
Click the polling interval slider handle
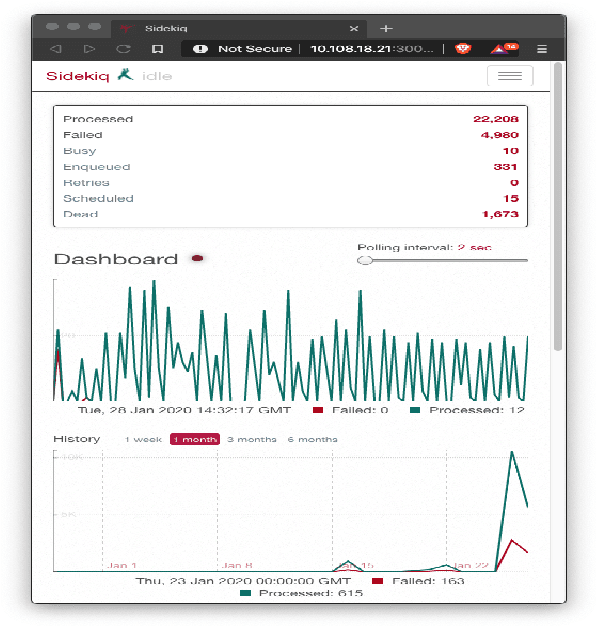click(x=364, y=260)
